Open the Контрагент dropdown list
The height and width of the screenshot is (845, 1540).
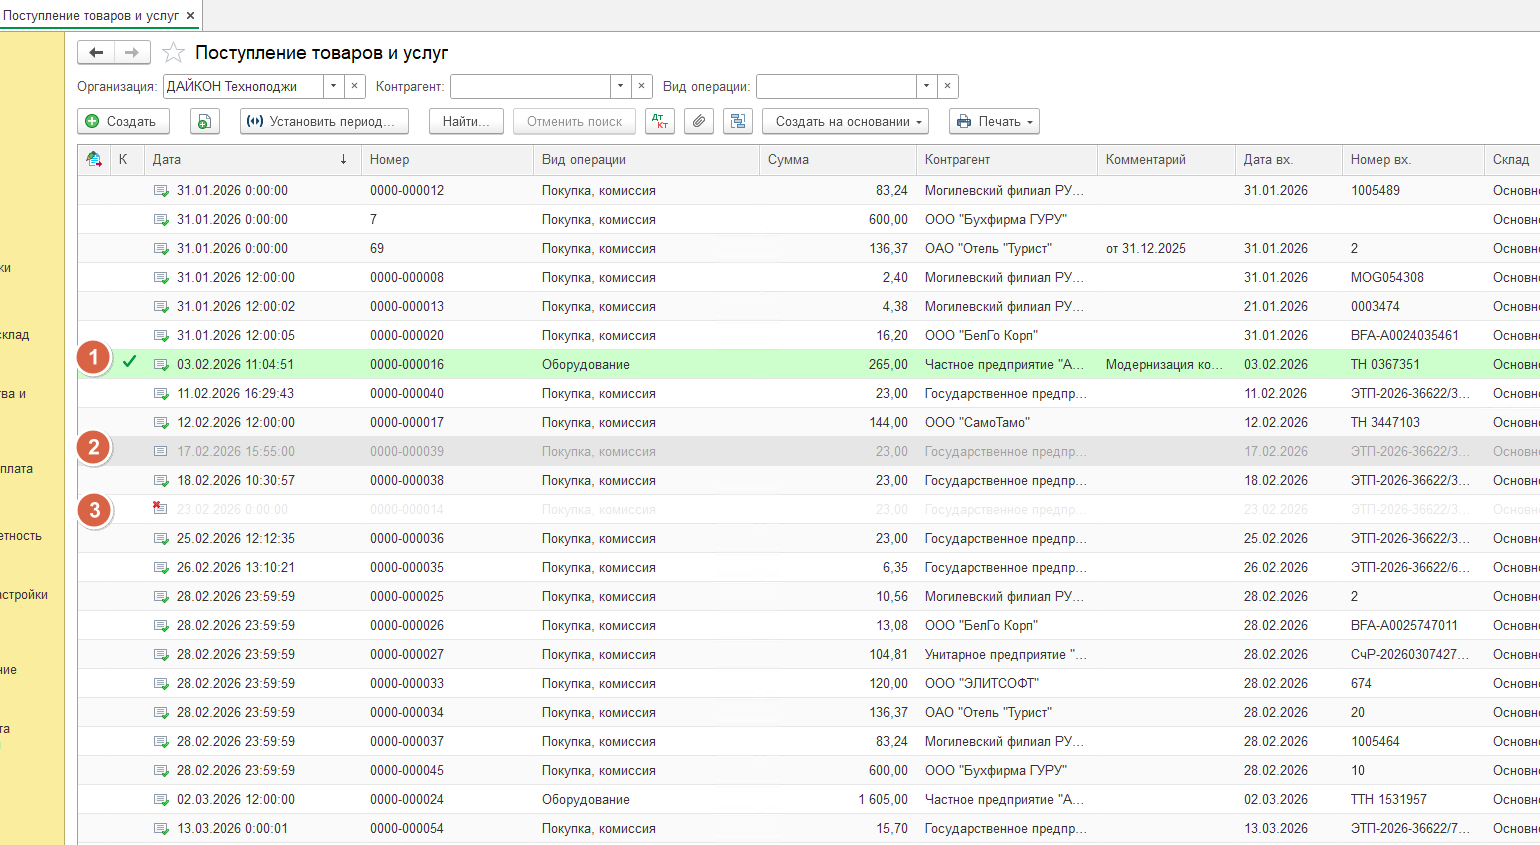coord(621,86)
